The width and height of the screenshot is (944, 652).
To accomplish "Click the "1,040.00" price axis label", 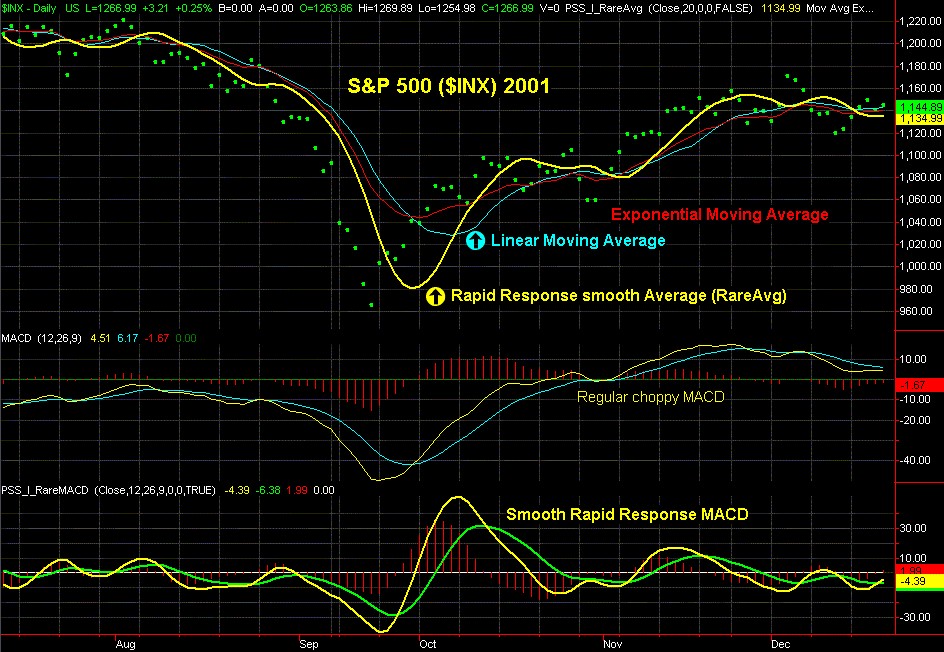I will tap(920, 222).
